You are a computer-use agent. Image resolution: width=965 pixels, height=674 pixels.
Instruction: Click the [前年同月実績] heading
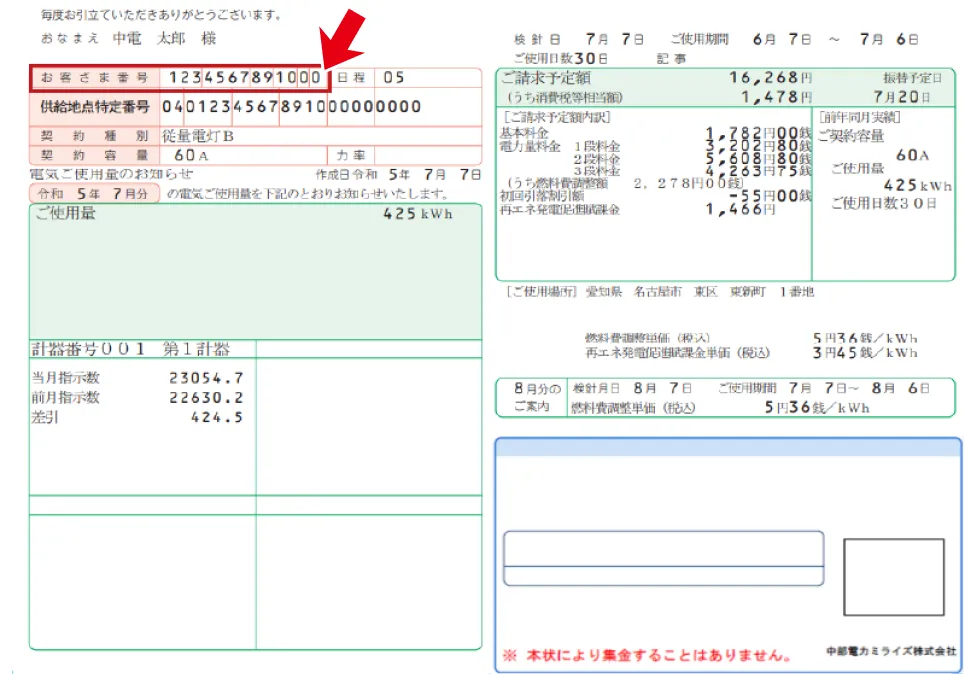[x=859, y=117]
